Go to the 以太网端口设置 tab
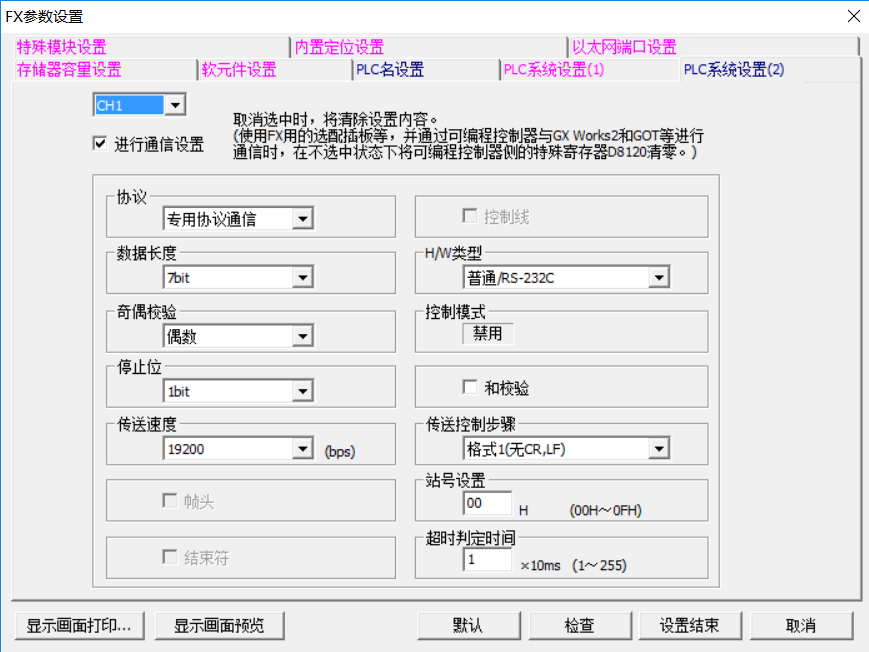The image size is (869, 652). point(624,47)
